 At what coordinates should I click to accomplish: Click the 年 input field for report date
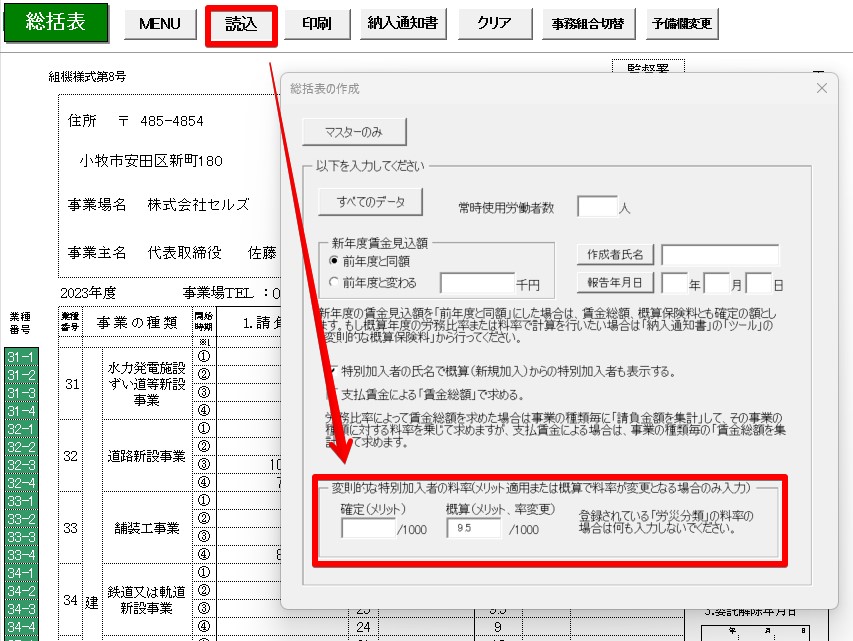(675, 283)
